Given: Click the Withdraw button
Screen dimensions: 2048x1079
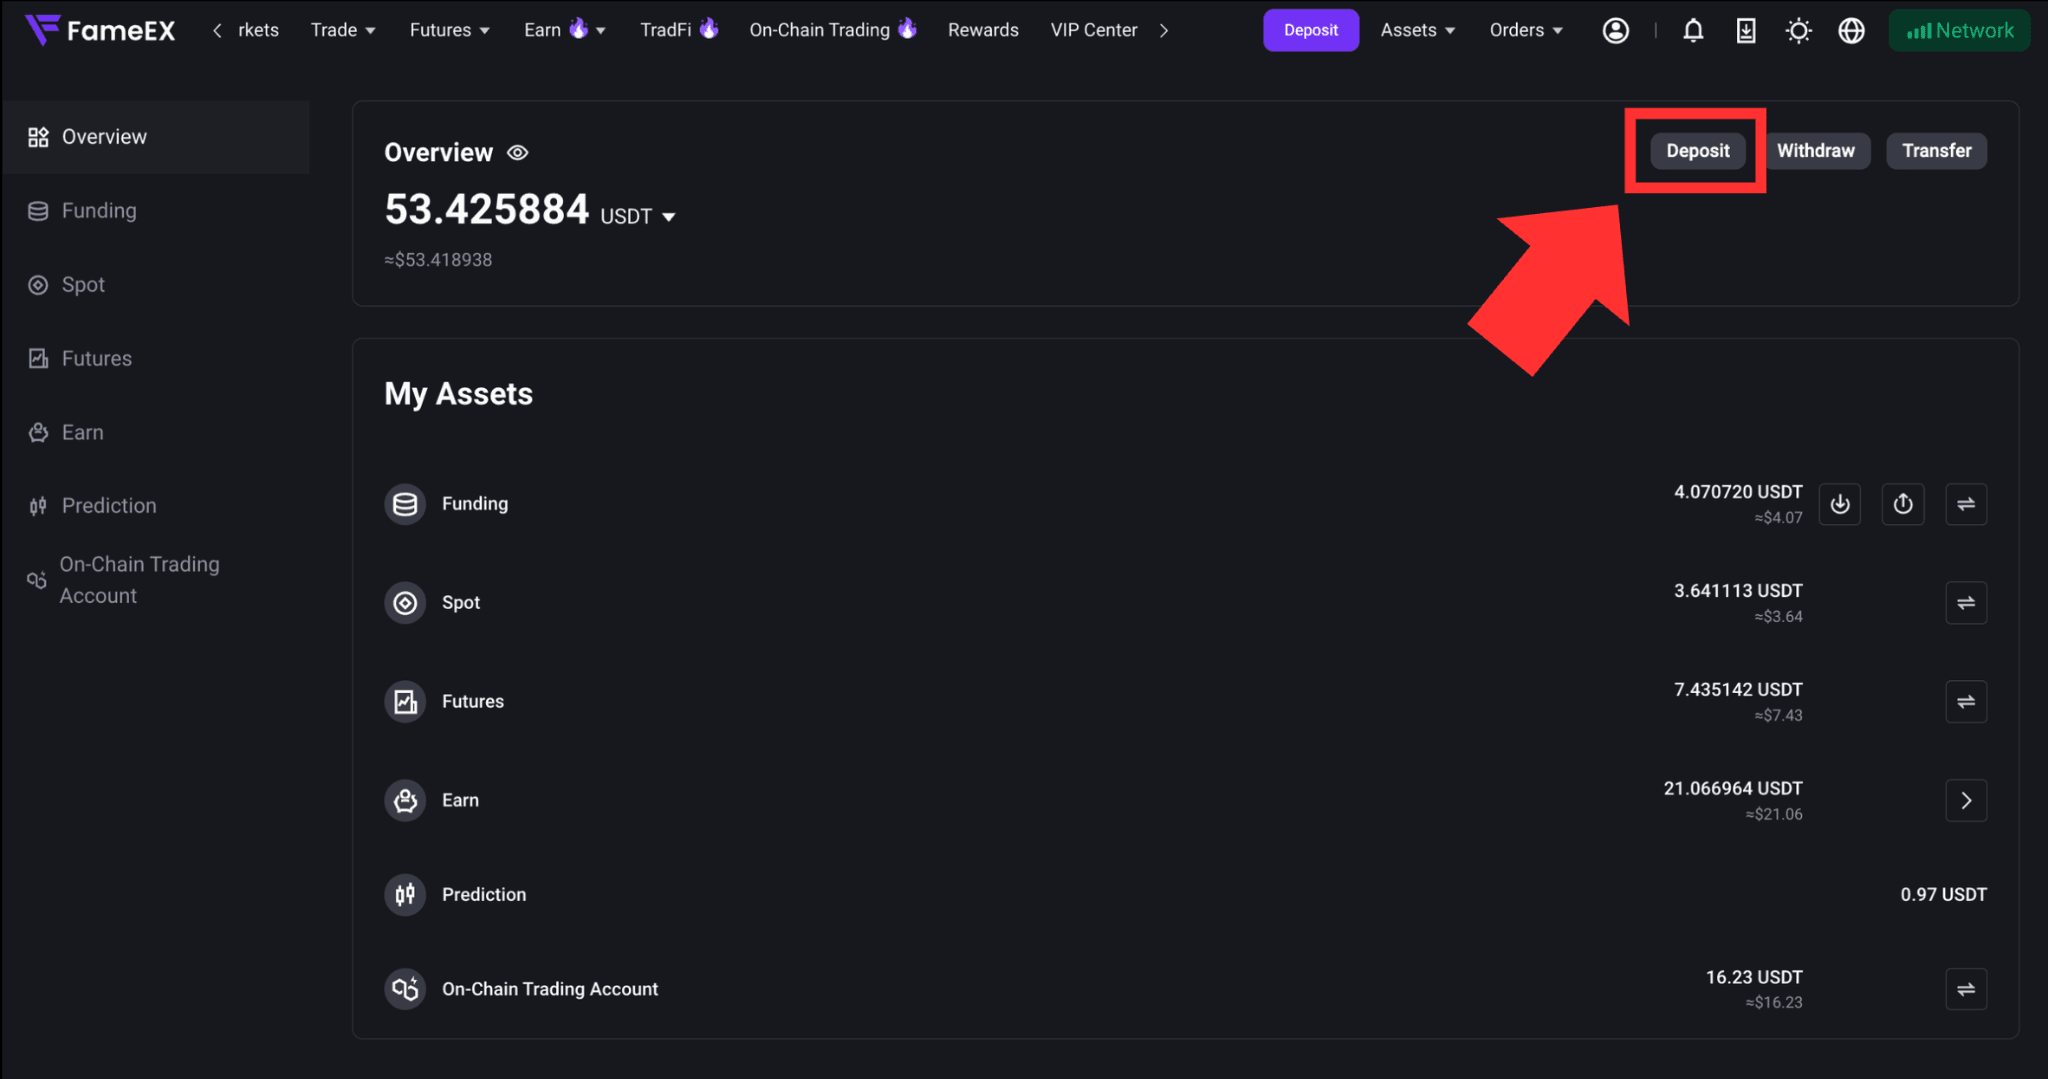Looking at the screenshot, I should pos(1815,151).
